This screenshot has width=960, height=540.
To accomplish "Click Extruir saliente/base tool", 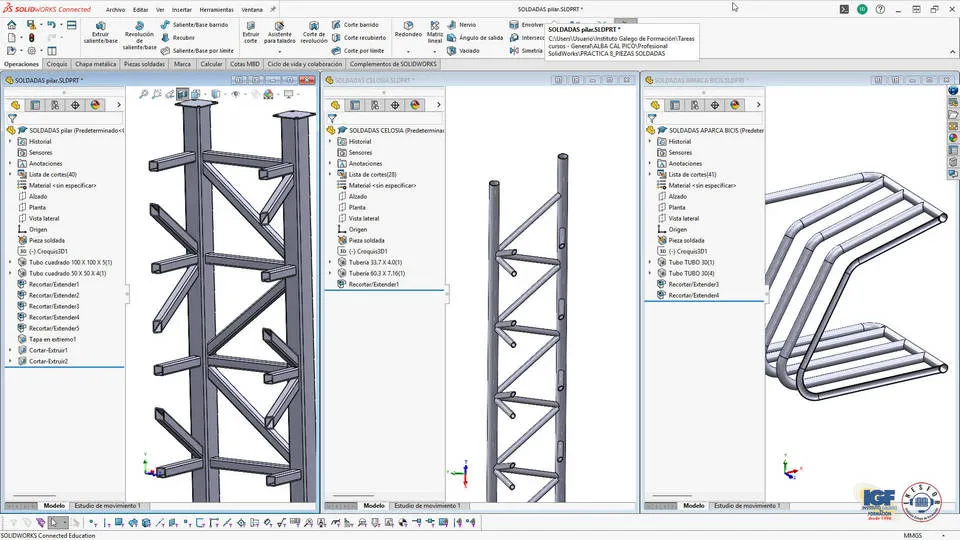I will tap(100, 32).
